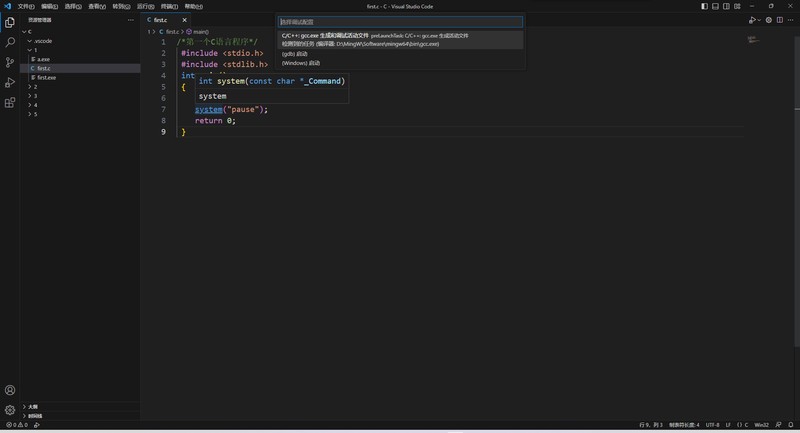Open editor More Actions ellipsis
Screen dimensions: 800x433
790,20
